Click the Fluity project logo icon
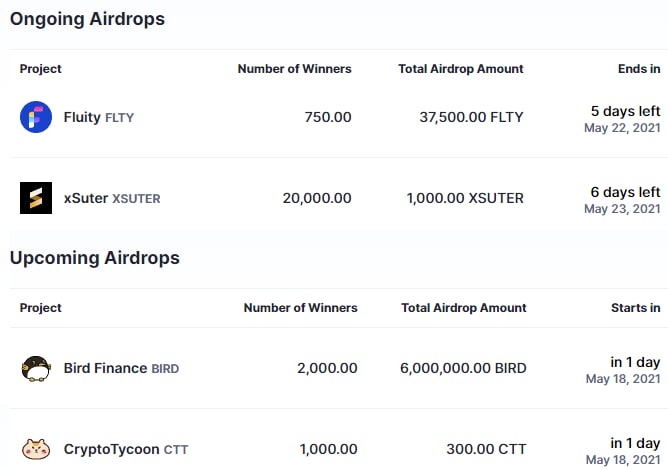 (x=36, y=117)
